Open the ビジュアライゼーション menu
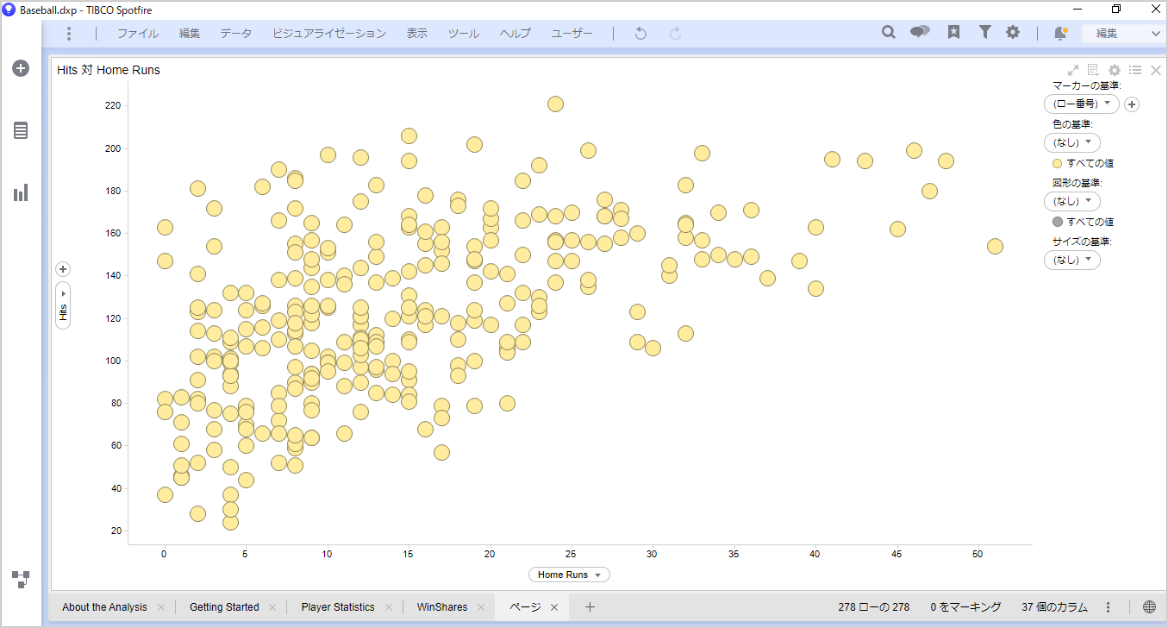This screenshot has height=628, width=1168. tap(329, 33)
